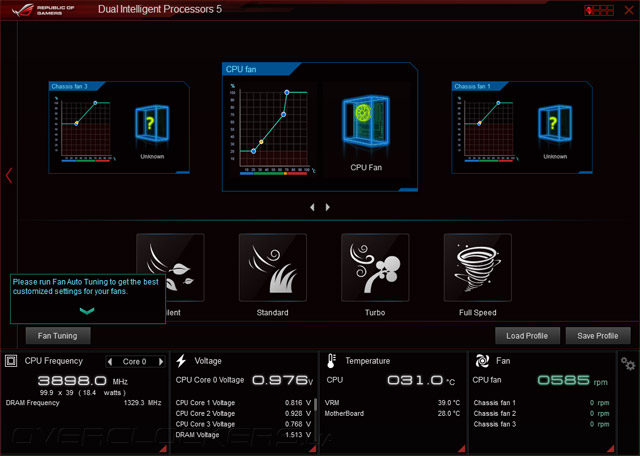The height and width of the screenshot is (456, 640).
Task: Show previous fan card with left arrow
Action: coord(312,207)
